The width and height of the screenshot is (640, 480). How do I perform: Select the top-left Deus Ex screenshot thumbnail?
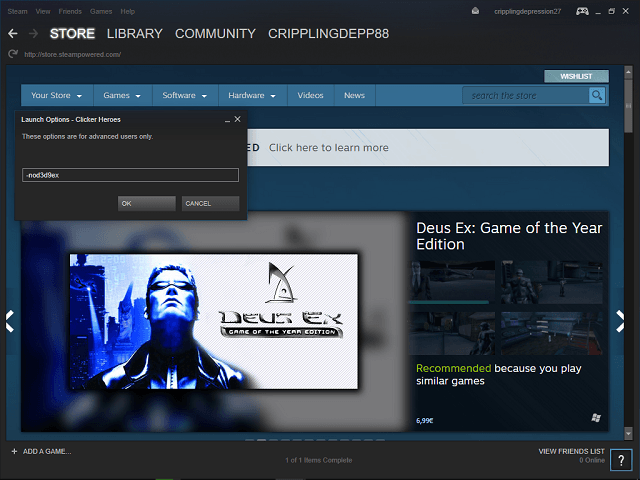tap(452, 282)
